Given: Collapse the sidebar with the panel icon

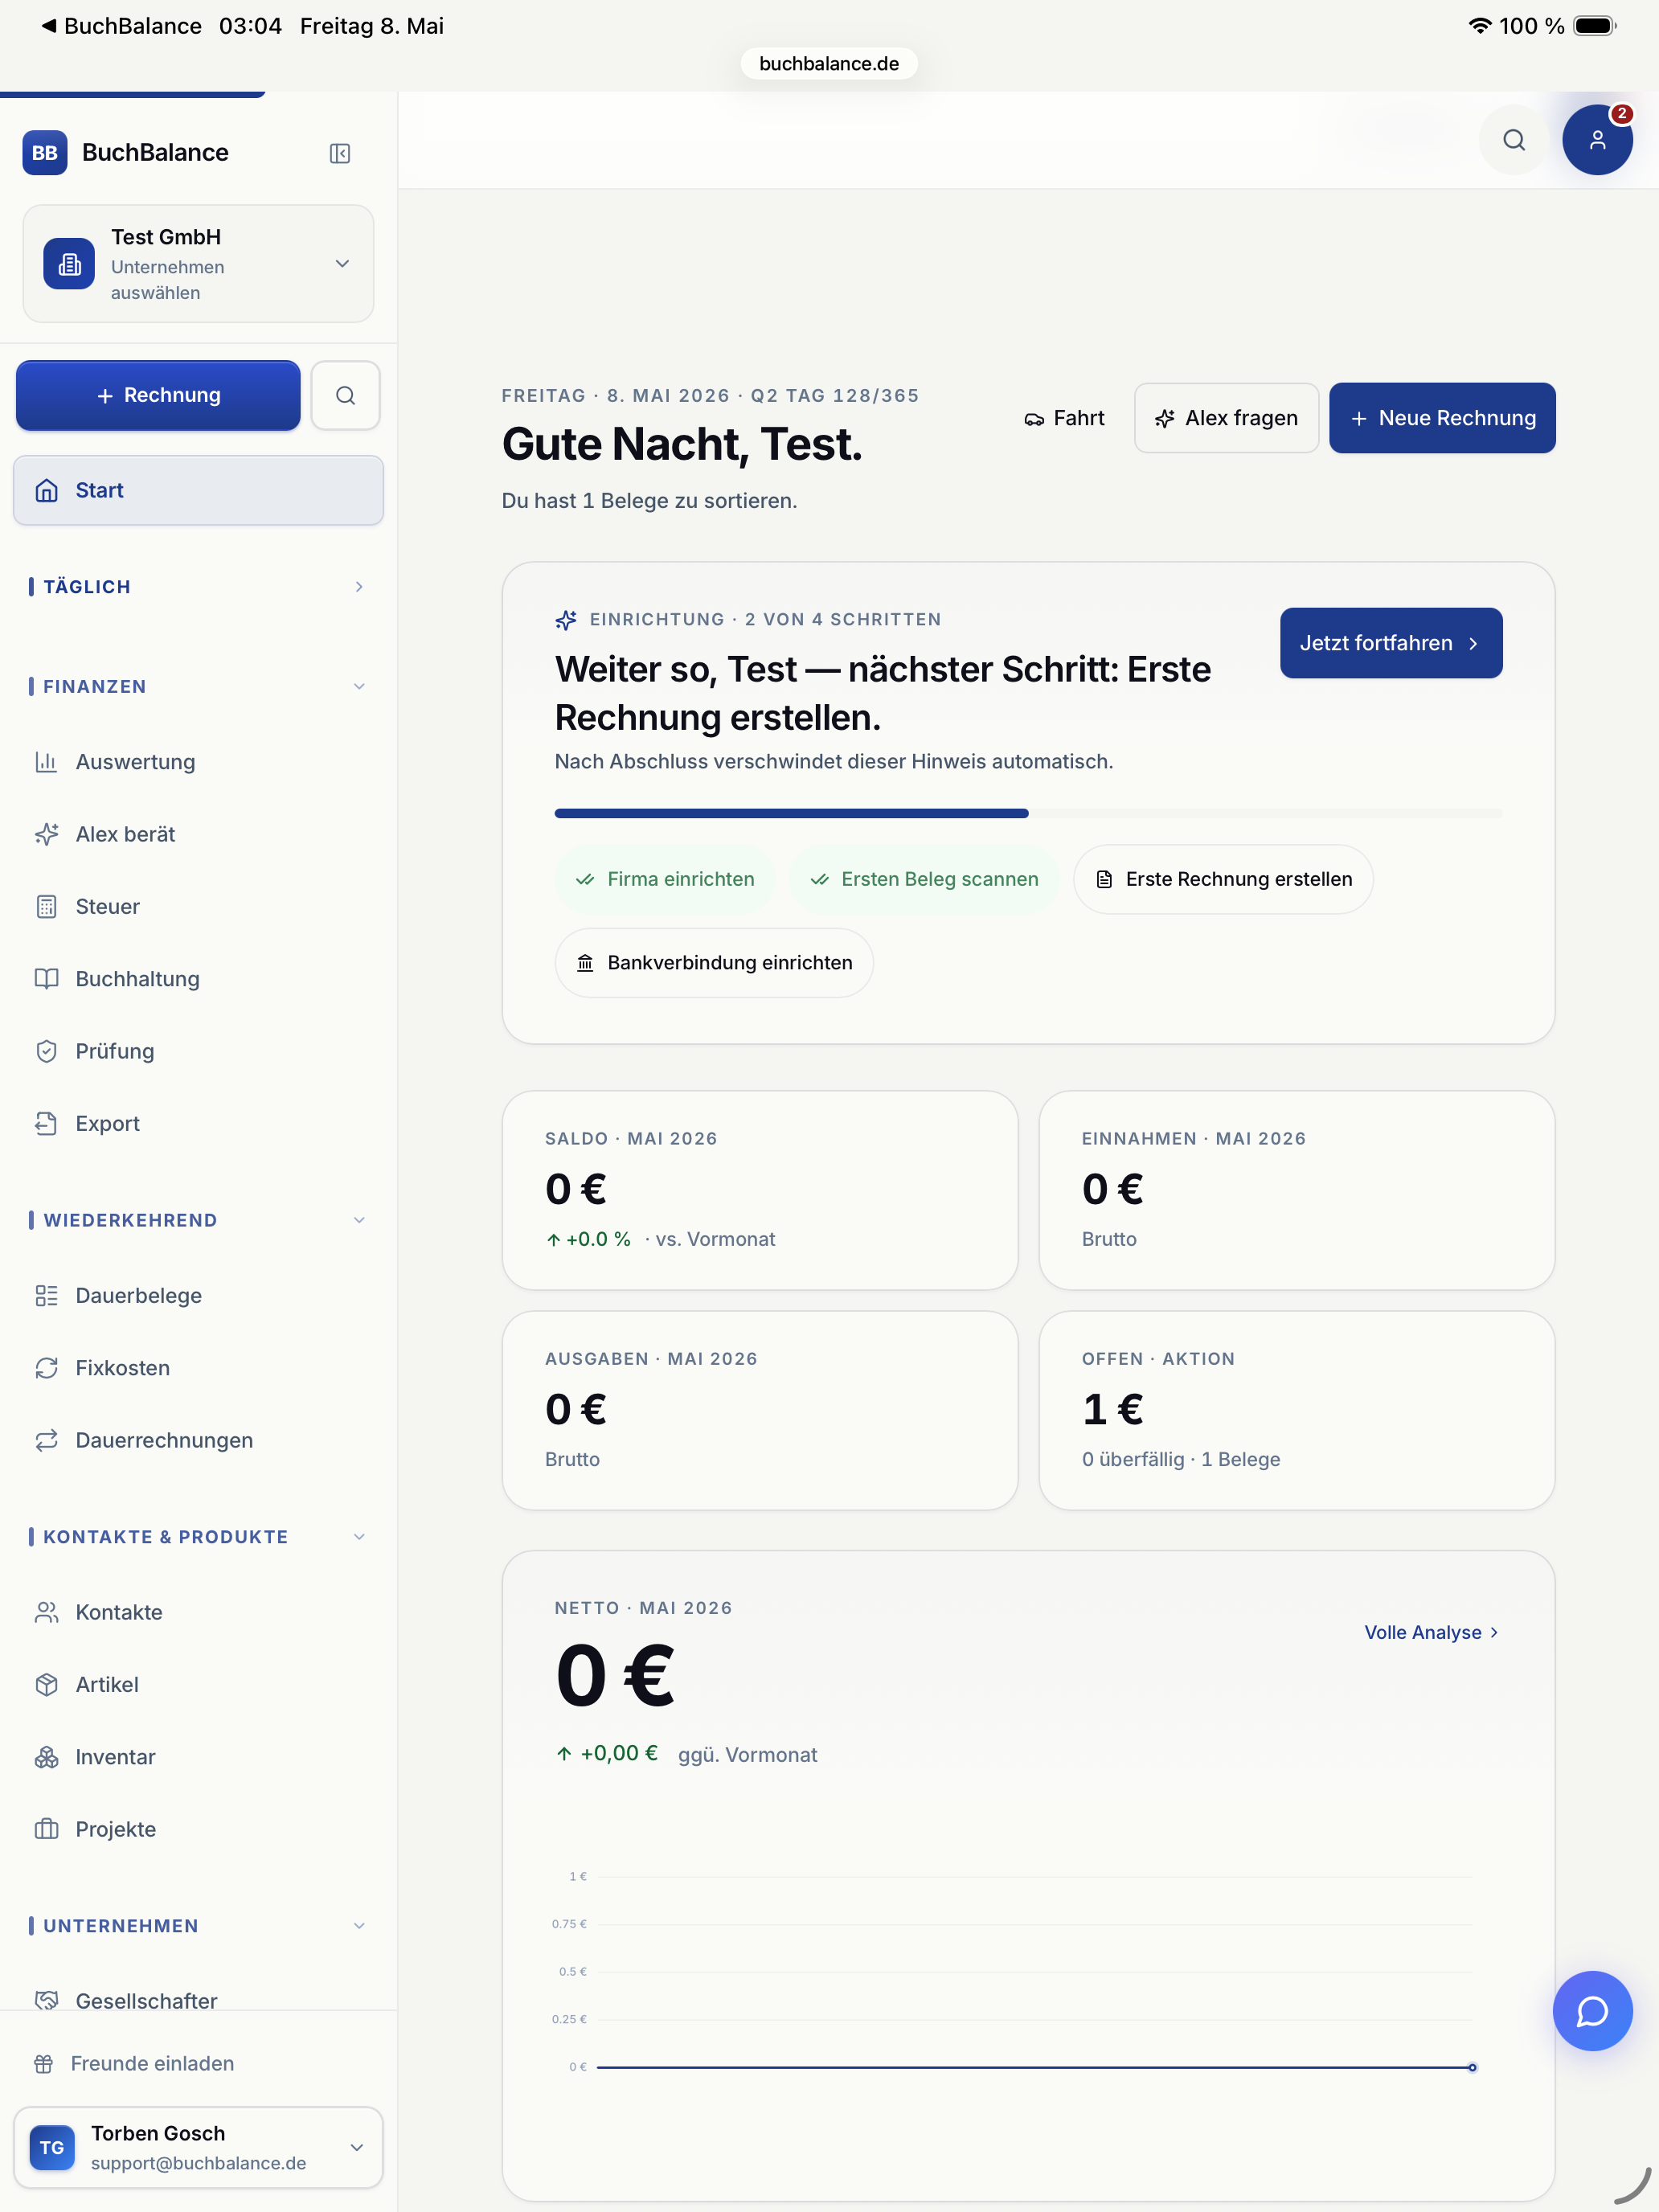Looking at the screenshot, I should [340, 153].
